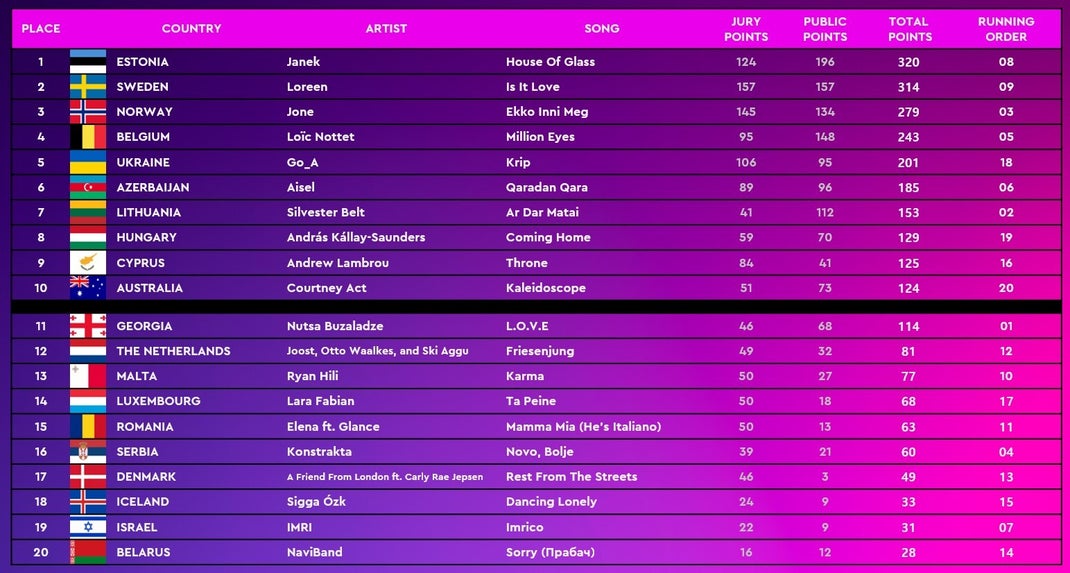Click the Ukraine flag icon
Viewport: 1070px width, 573px height.
tap(88, 162)
